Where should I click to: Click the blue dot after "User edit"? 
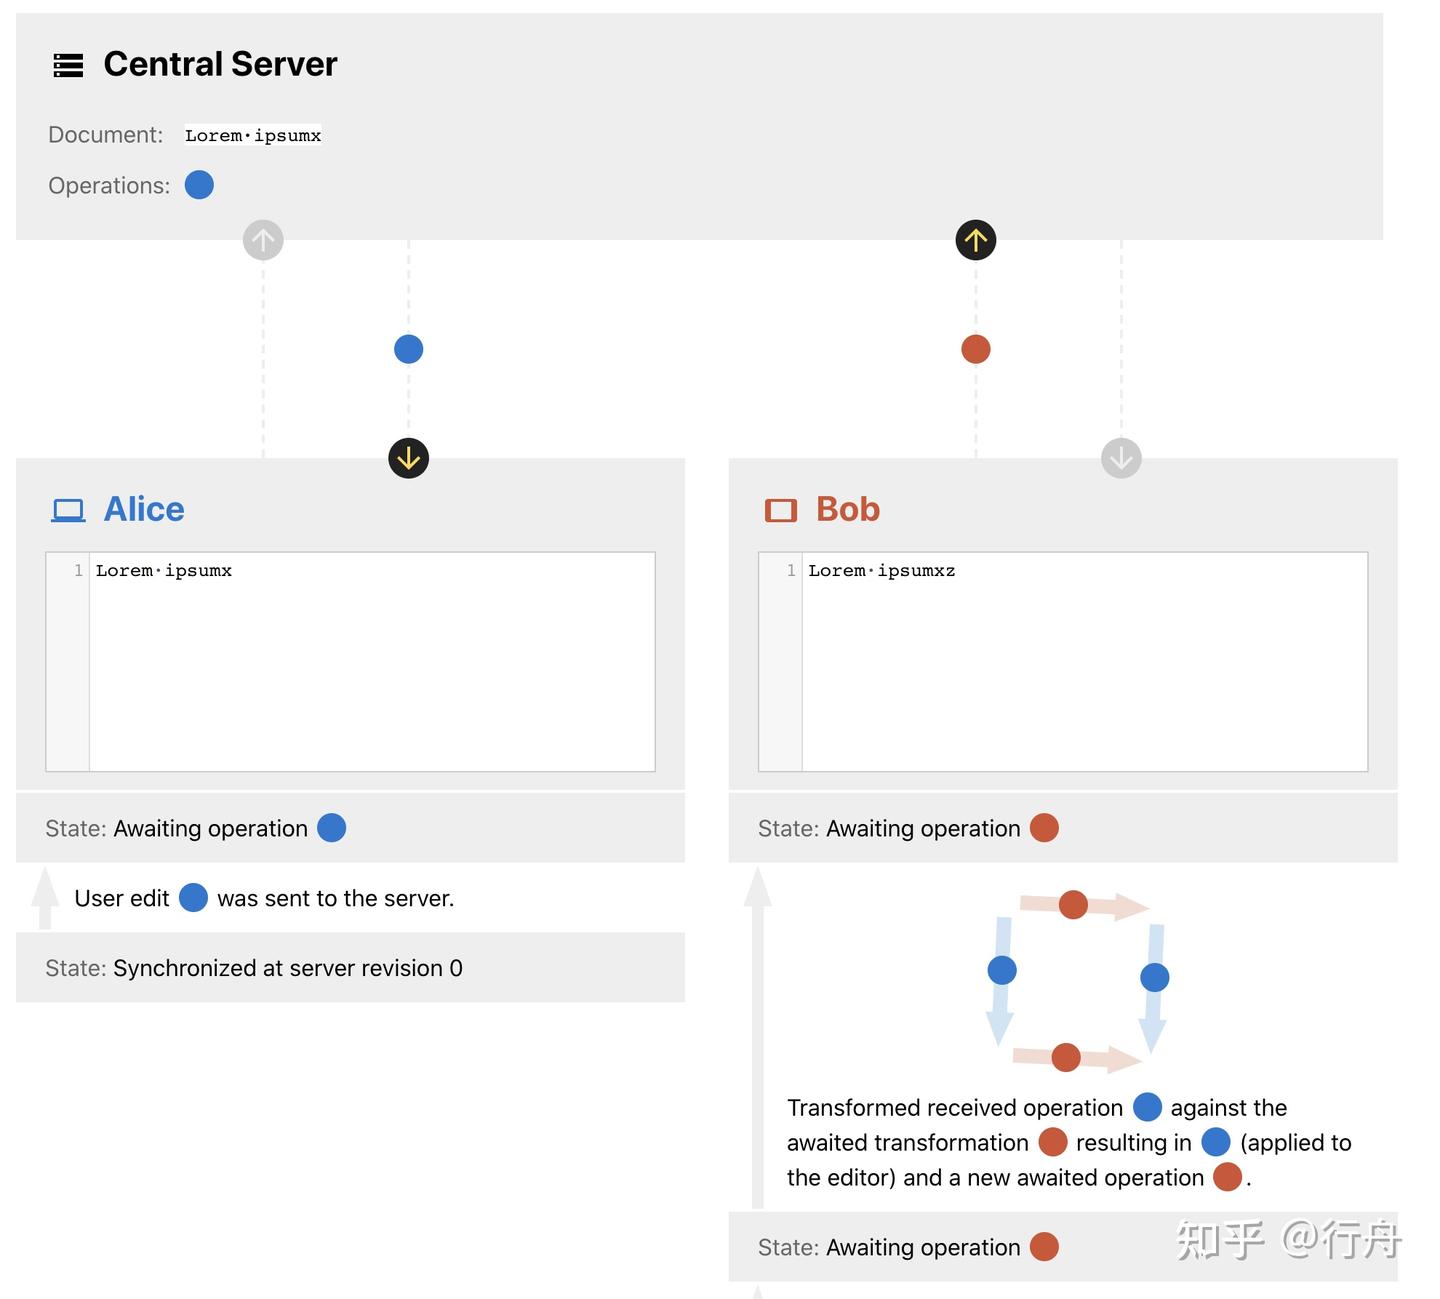[193, 898]
